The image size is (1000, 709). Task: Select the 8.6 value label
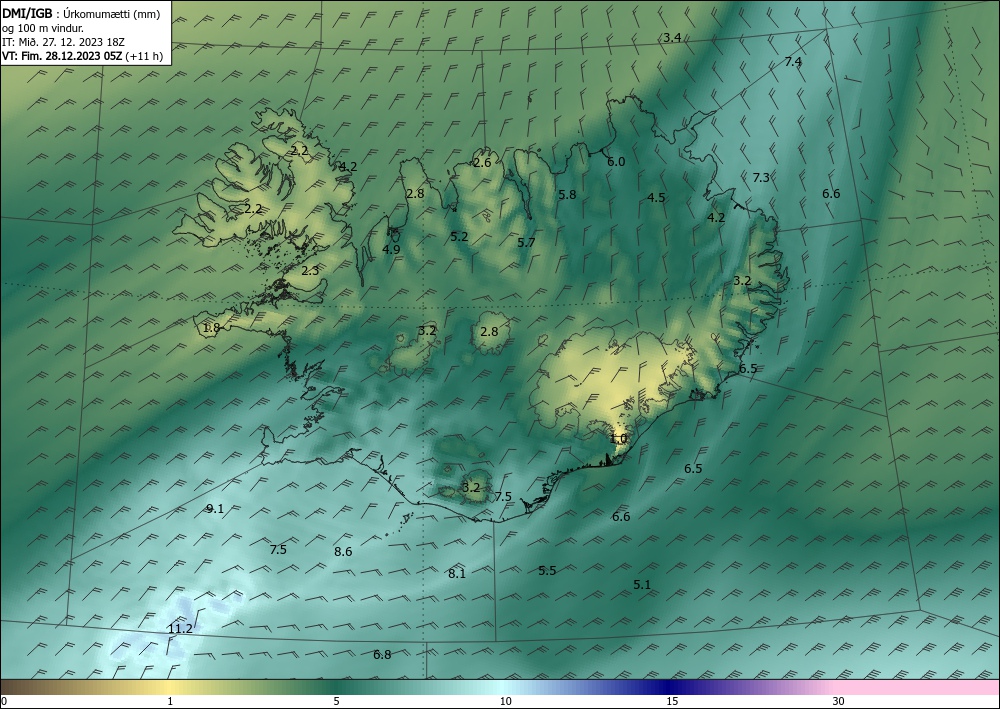[x=343, y=552]
